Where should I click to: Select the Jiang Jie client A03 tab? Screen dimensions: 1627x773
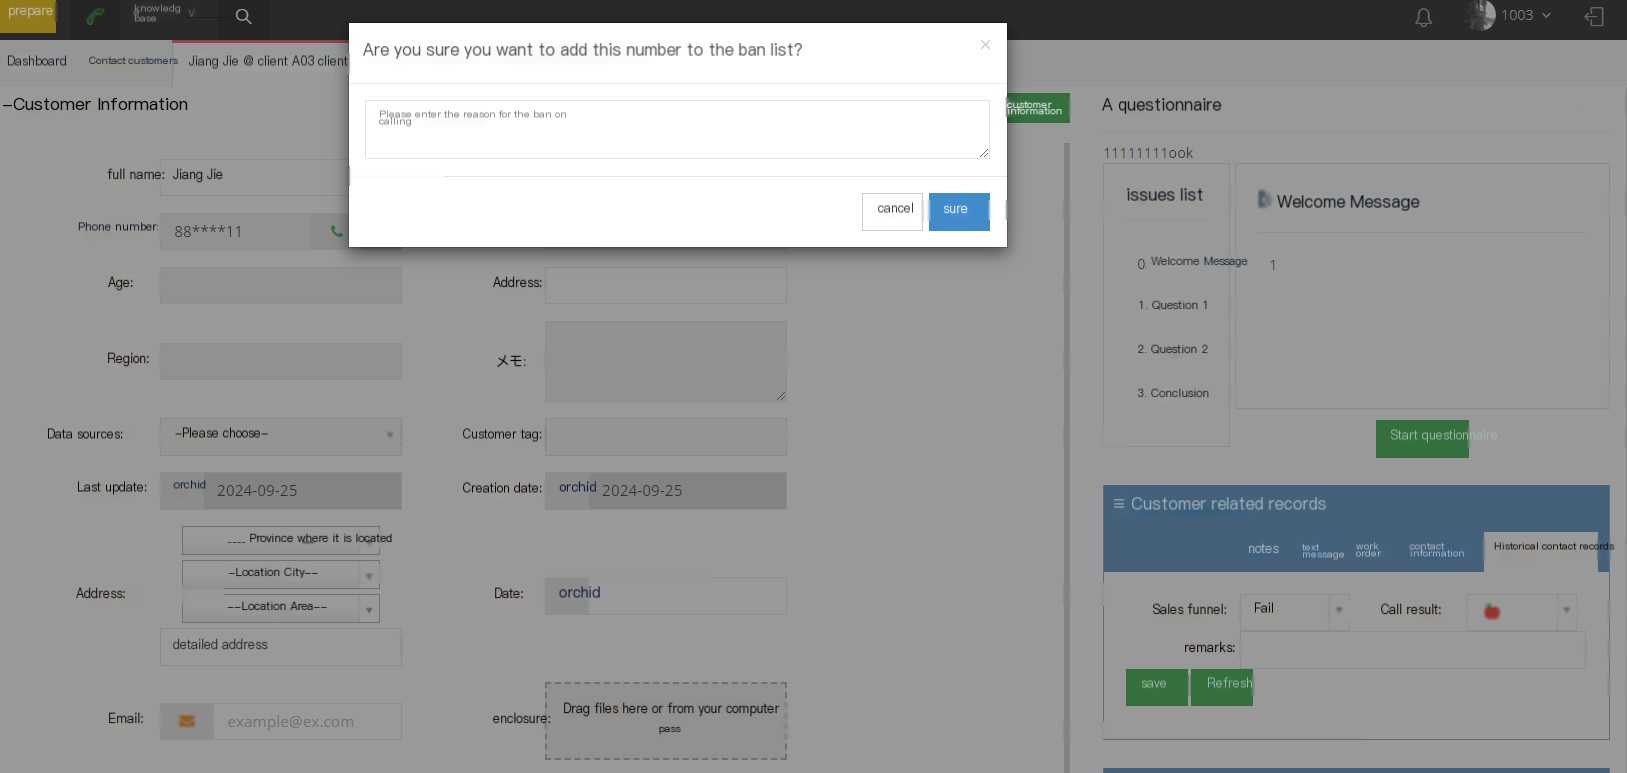[267, 61]
